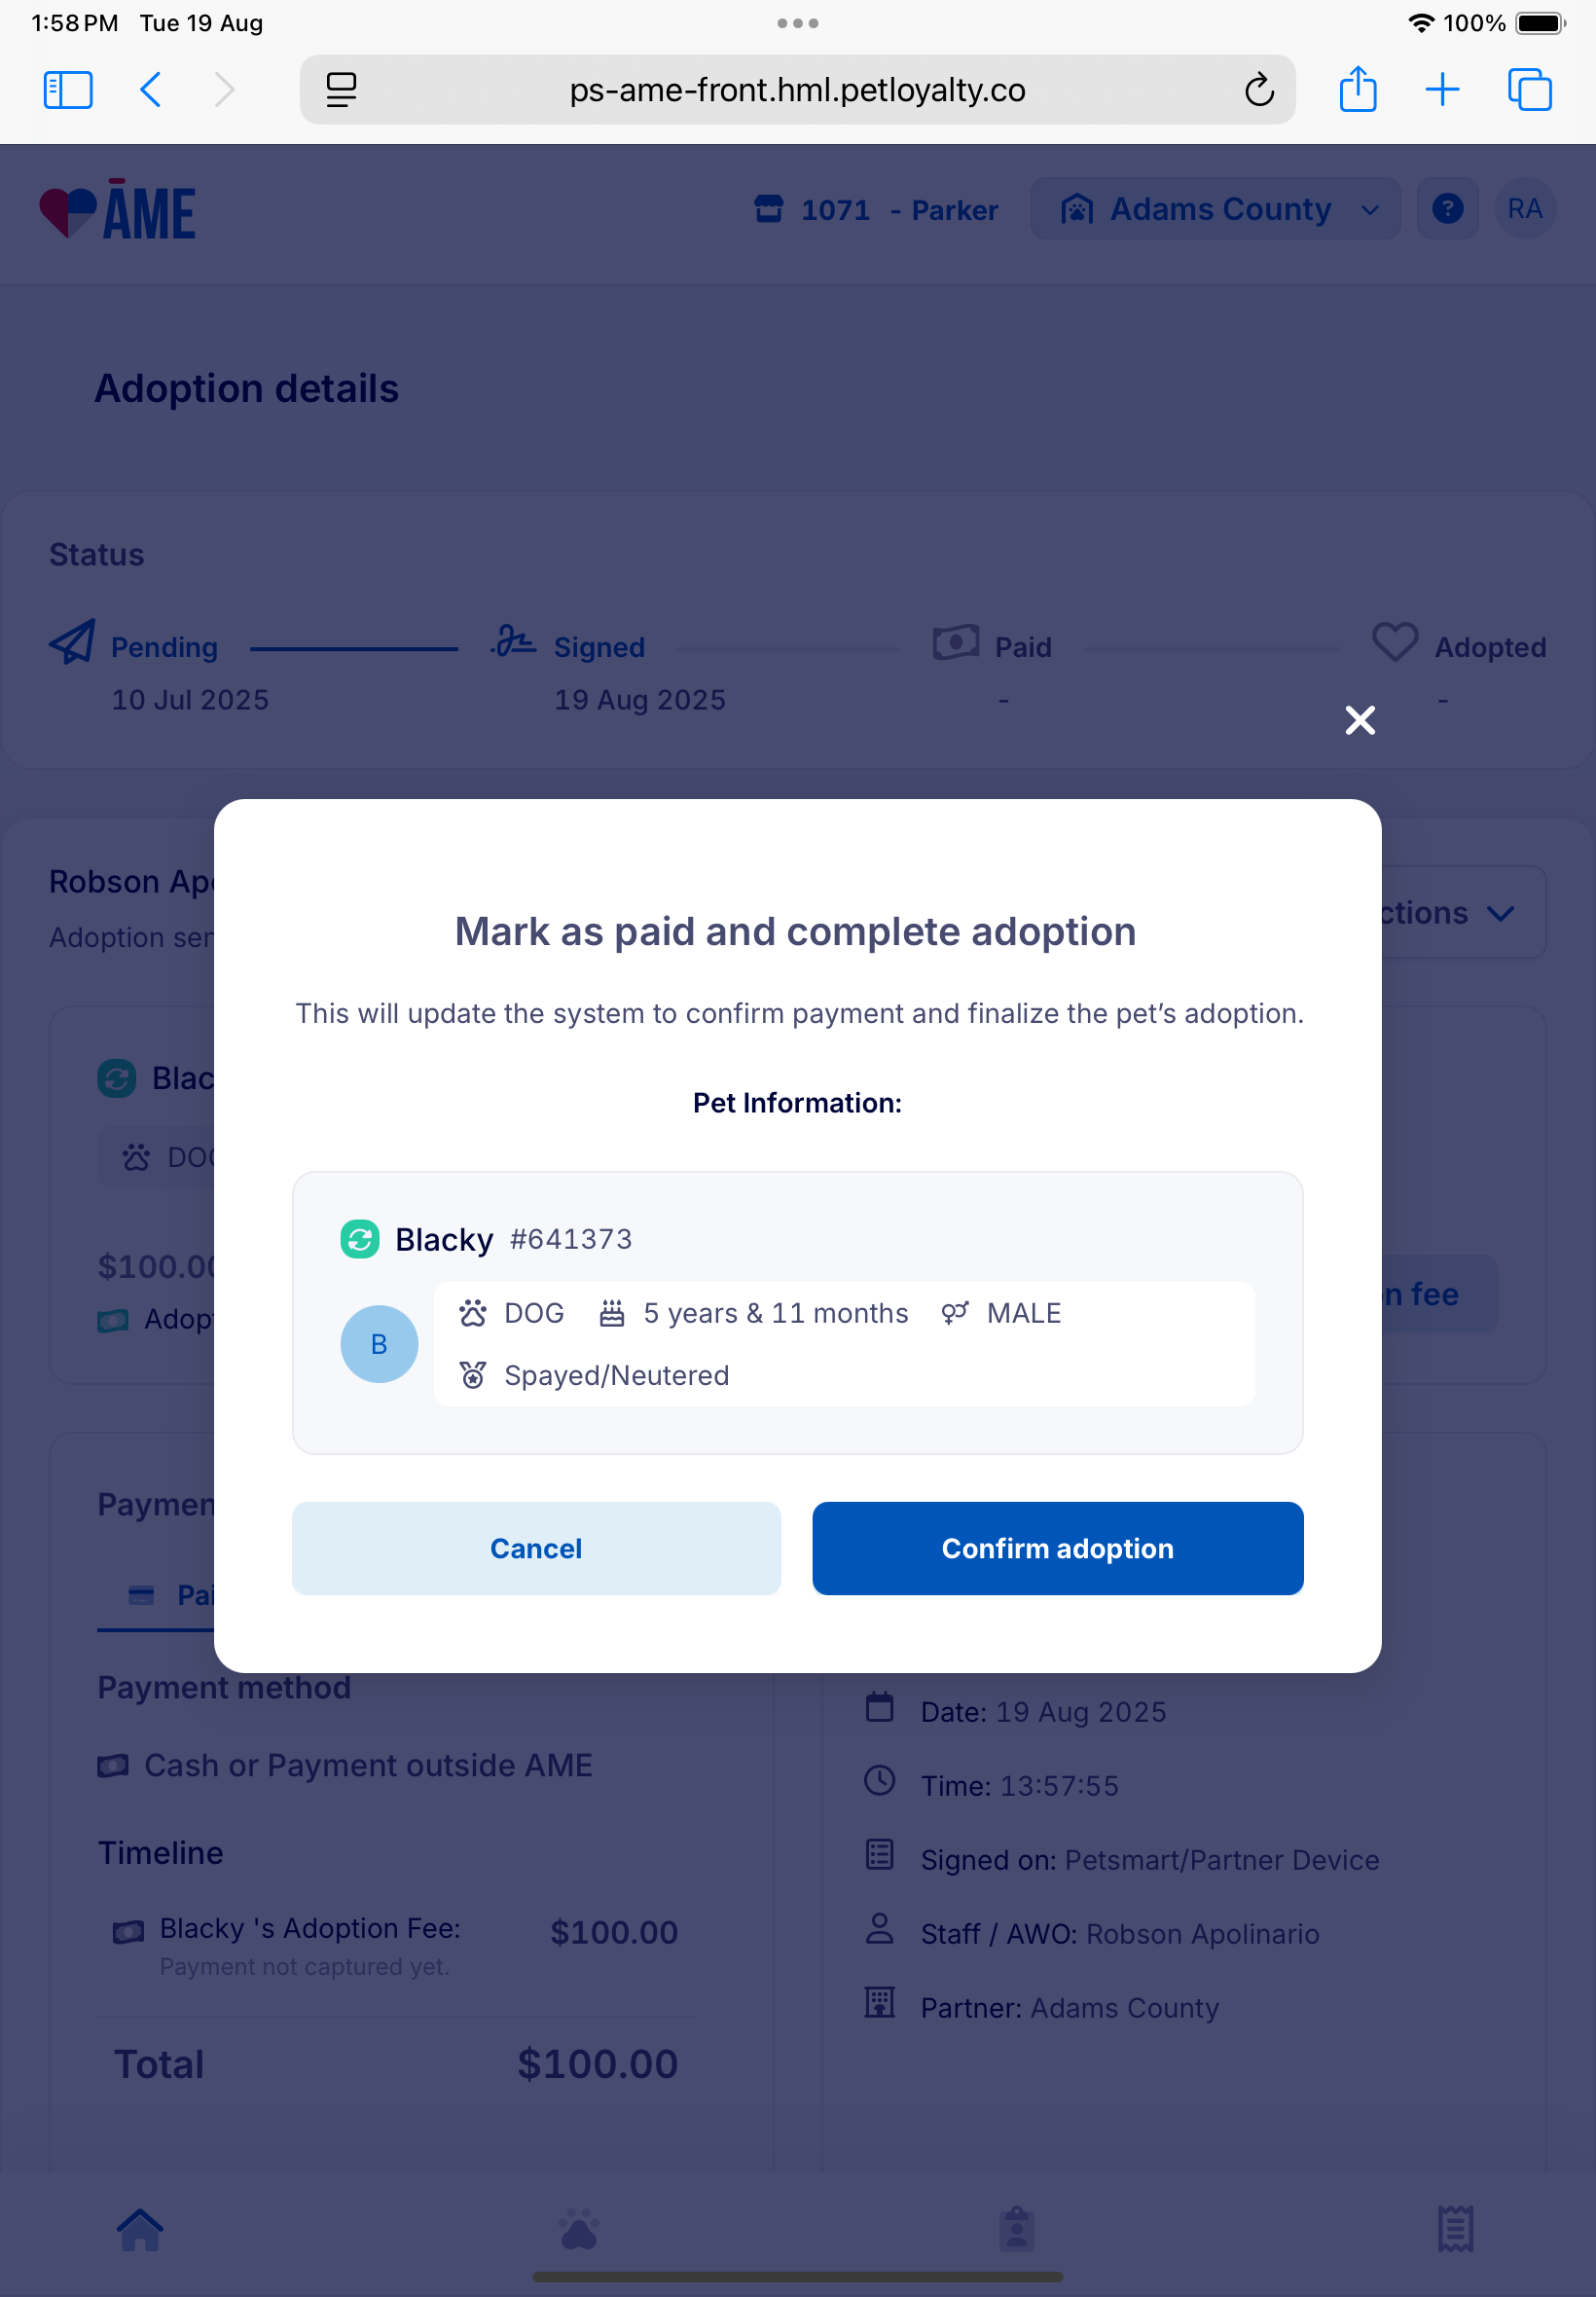Open the receipts icon in bottom navigation

tap(1455, 2228)
